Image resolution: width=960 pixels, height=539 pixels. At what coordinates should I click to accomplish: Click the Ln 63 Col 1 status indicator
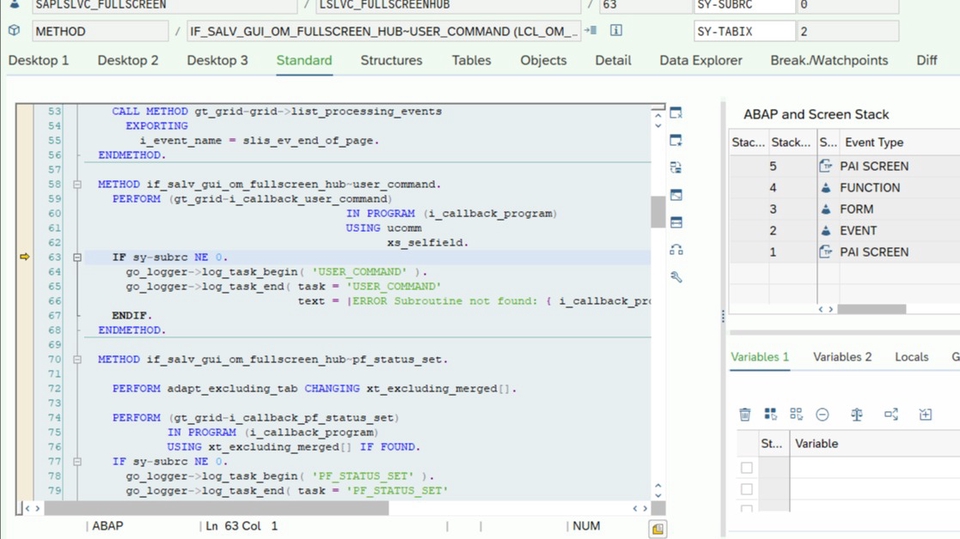[x=242, y=526]
